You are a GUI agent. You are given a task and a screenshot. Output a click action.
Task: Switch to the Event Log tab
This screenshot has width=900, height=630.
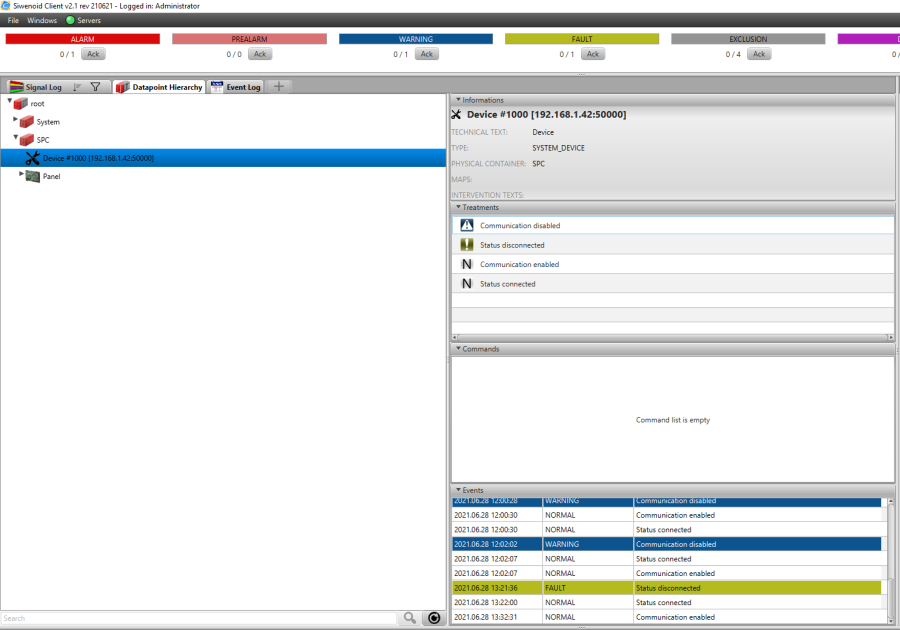pos(236,87)
